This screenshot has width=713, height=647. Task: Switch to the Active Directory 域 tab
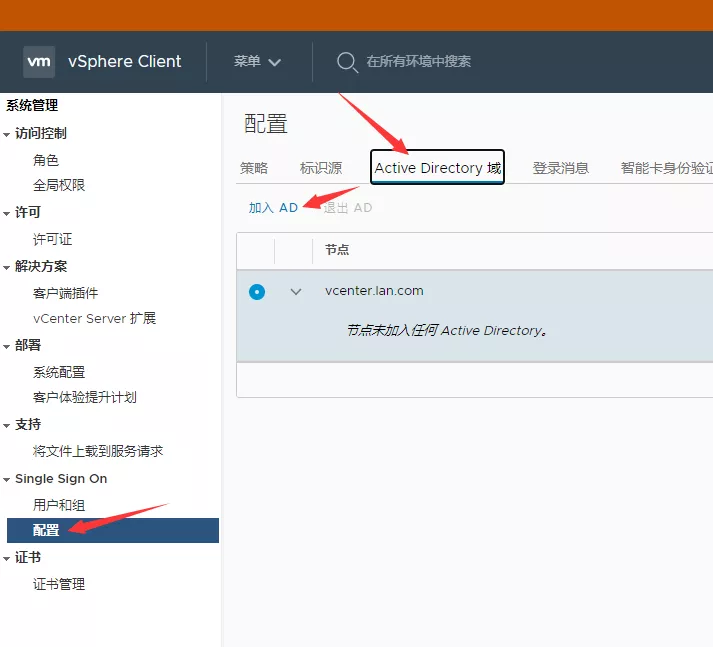(437, 168)
